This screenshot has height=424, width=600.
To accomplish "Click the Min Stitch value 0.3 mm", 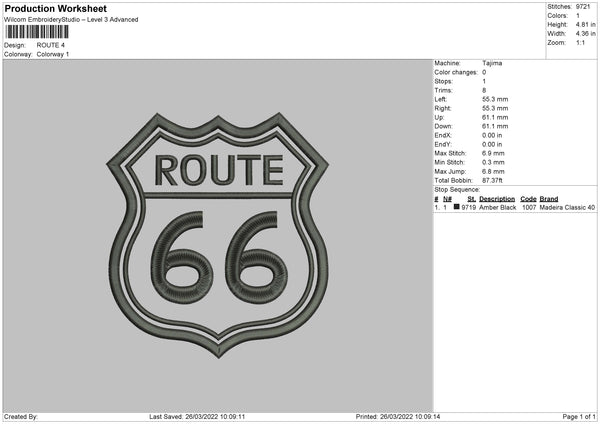I will pyautogui.click(x=493, y=163).
